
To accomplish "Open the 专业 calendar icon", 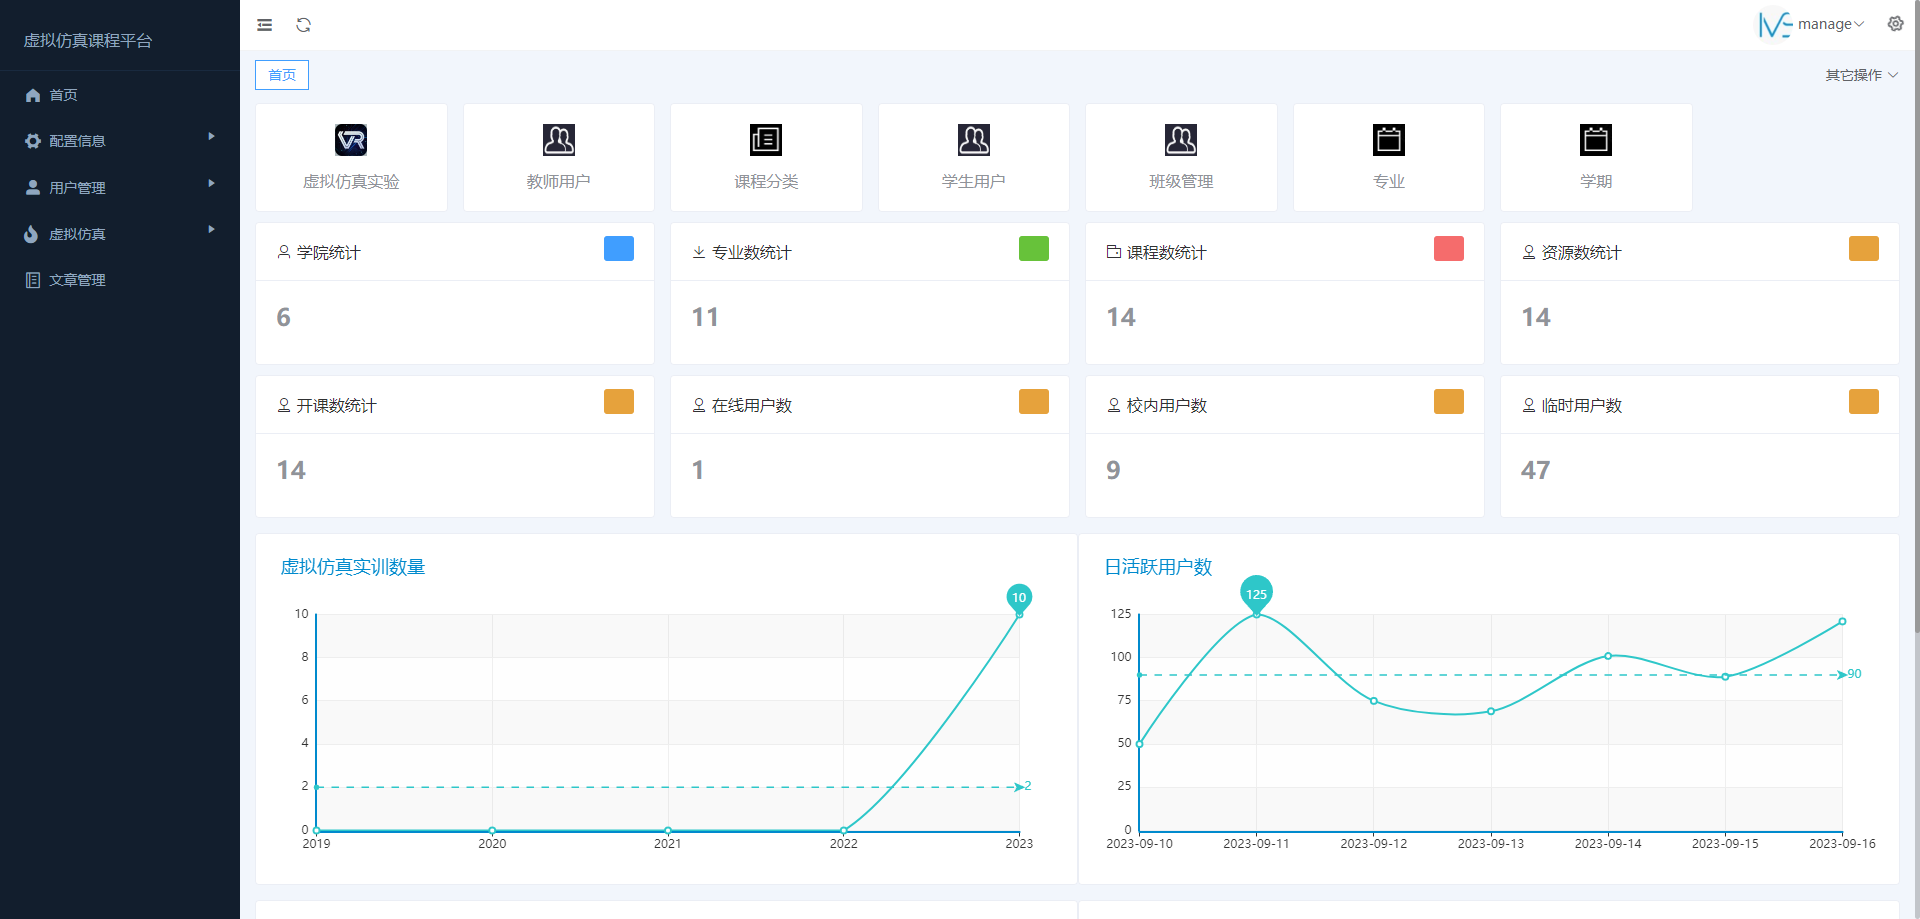I will point(1388,140).
